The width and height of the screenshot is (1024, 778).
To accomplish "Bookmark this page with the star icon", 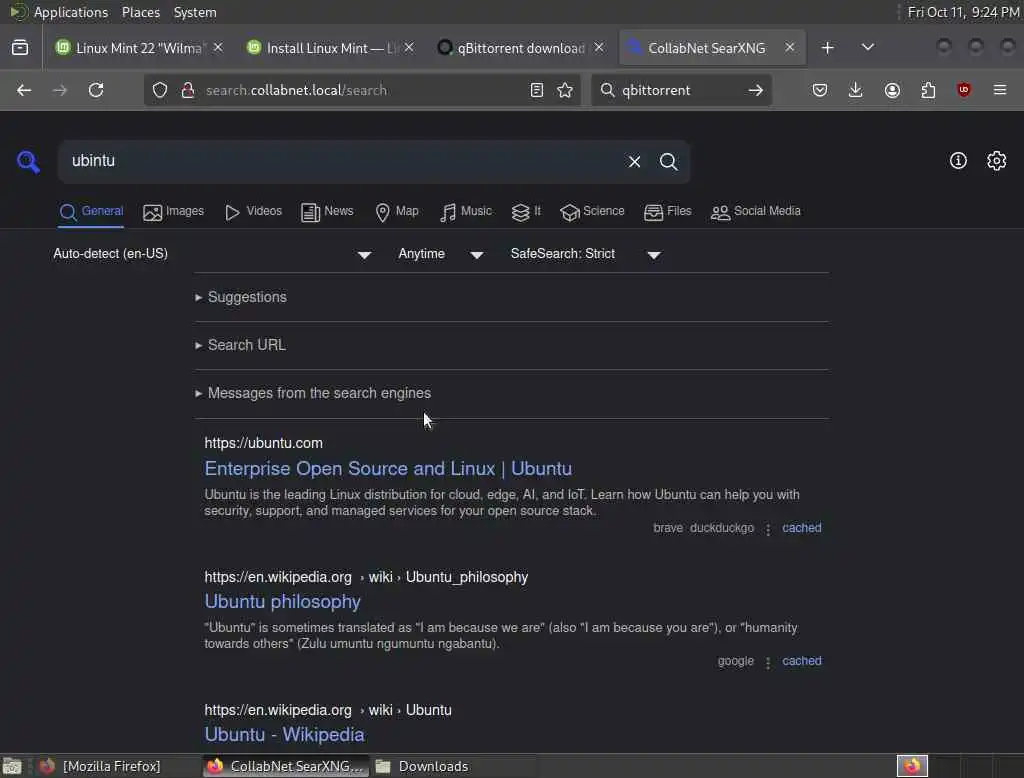I will pyautogui.click(x=565, y=90).
